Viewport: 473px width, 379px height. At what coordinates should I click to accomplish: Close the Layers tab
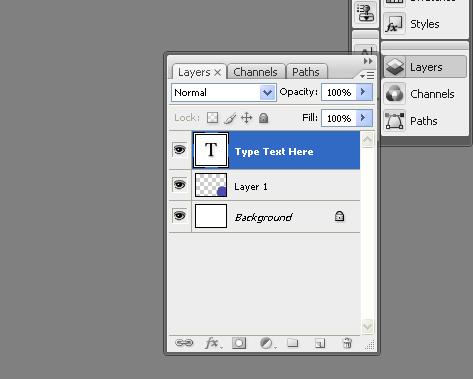click(217, 72)
